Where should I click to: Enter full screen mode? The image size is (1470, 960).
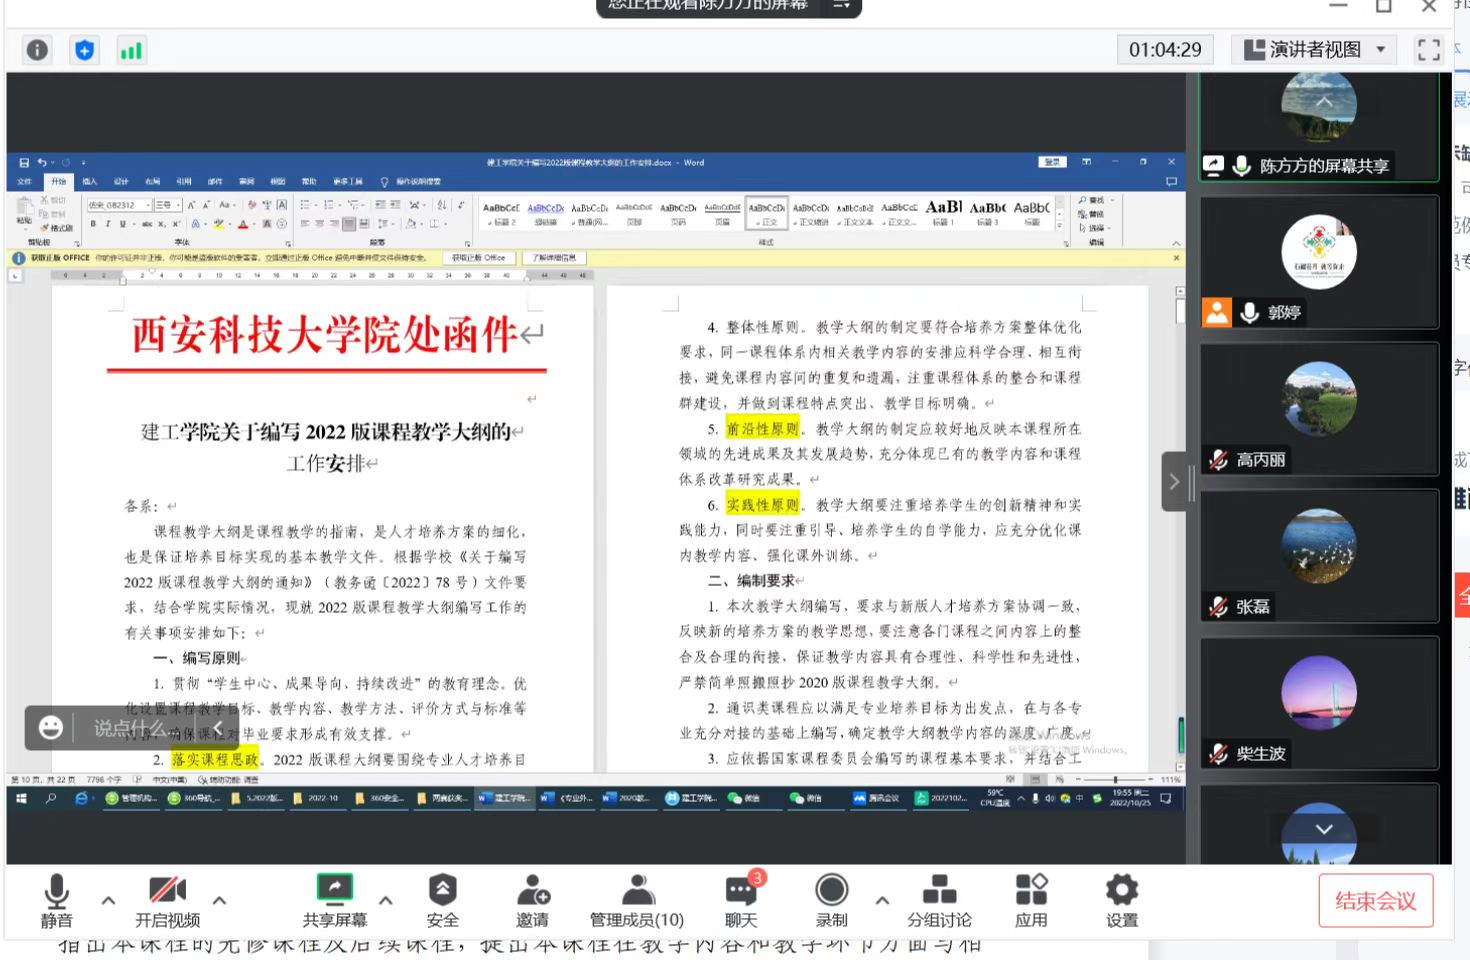[1428, 50]
